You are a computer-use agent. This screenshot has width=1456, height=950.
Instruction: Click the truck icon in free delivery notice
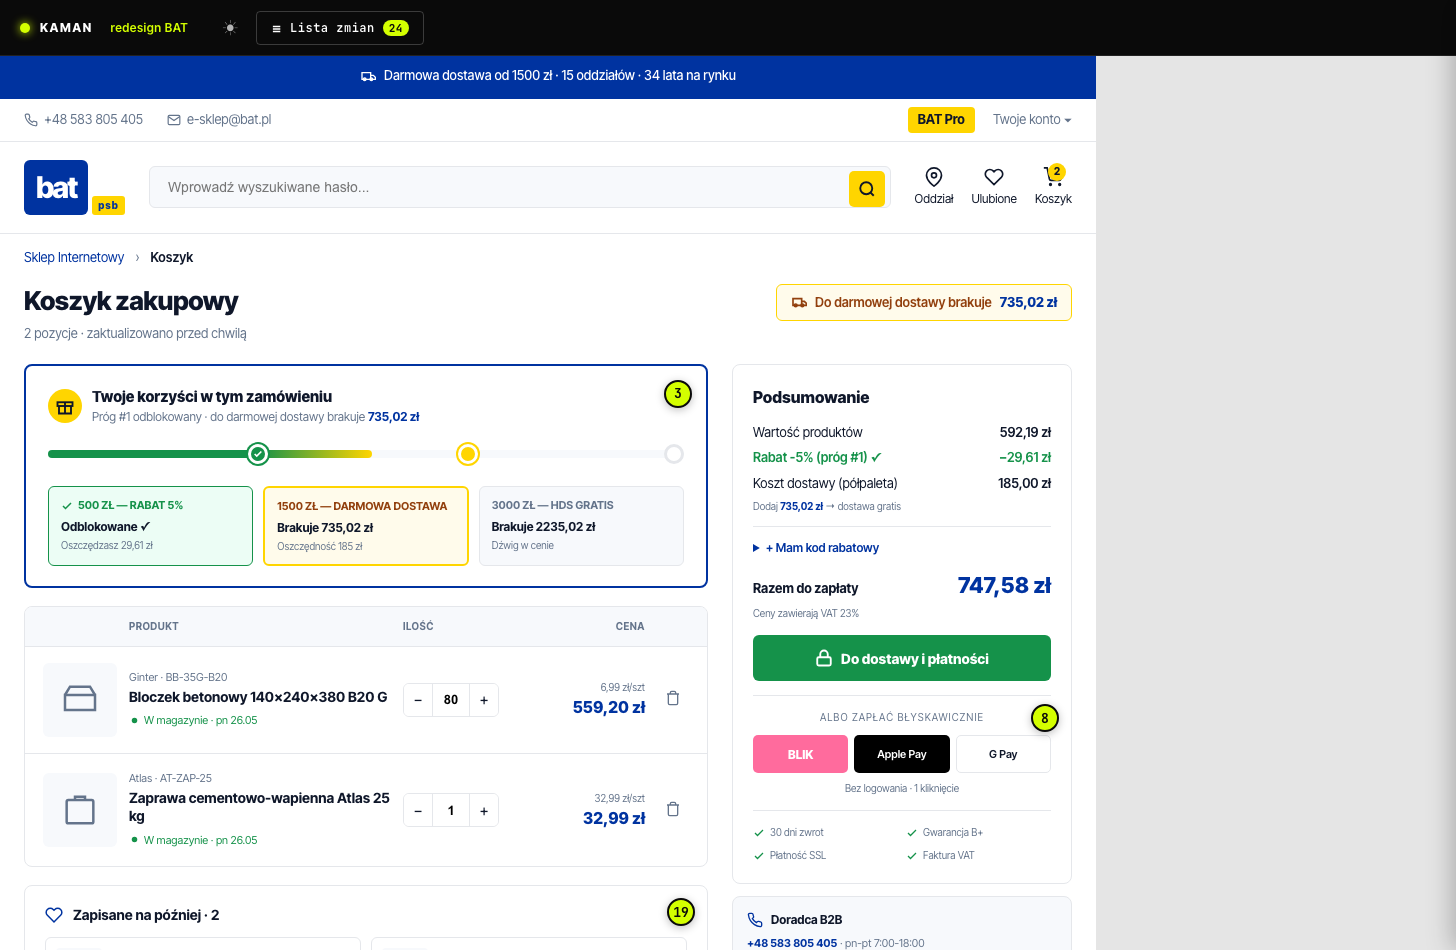799,302
